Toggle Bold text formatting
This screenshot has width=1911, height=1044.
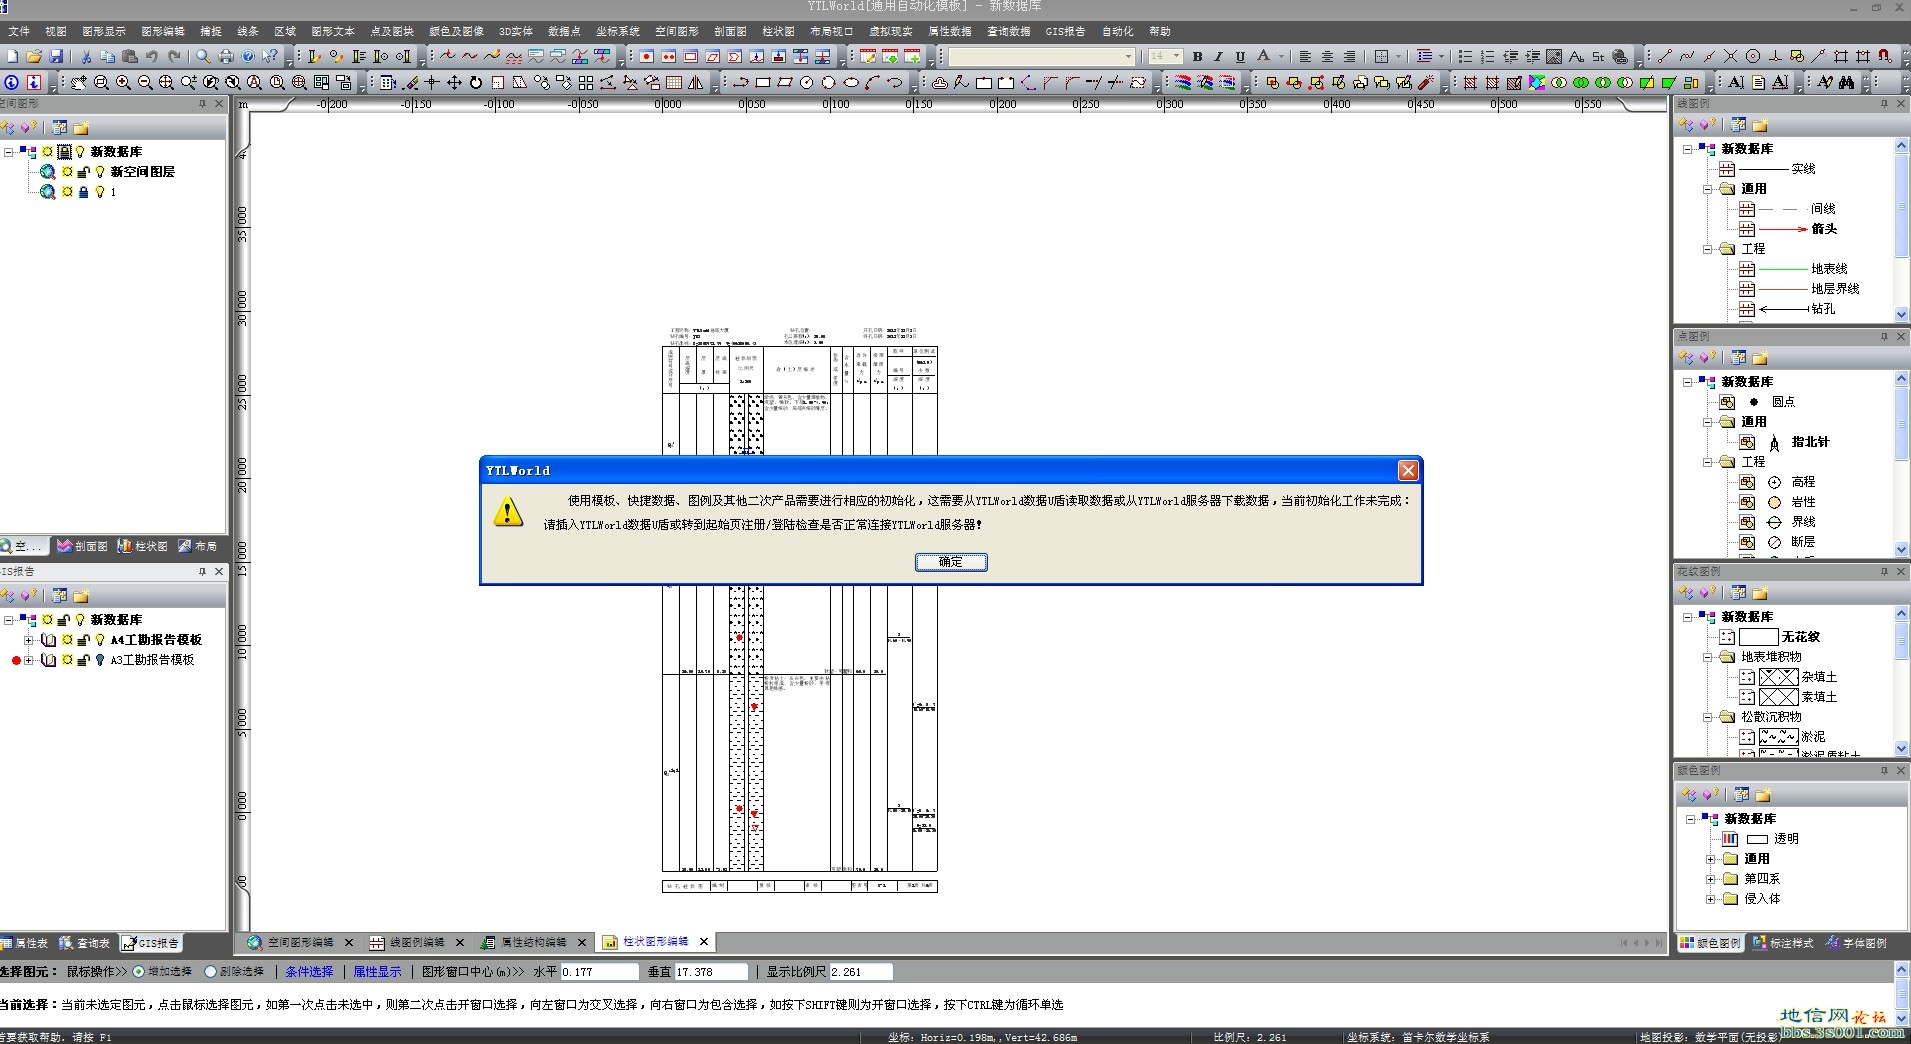(1198, 56)
